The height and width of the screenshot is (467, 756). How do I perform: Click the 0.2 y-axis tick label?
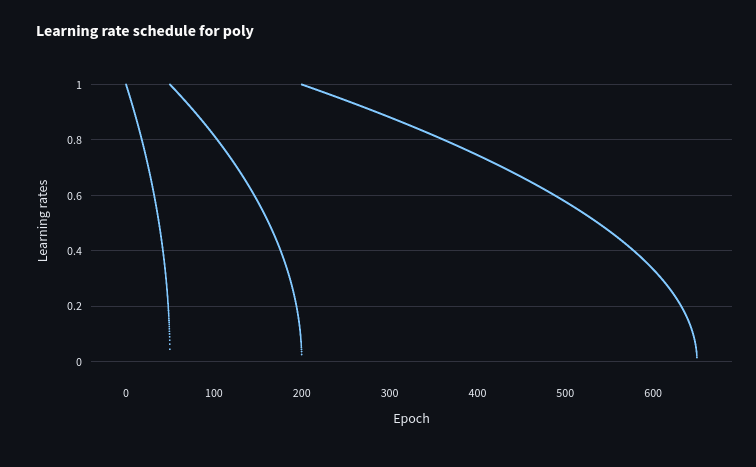tap(74, 306)
